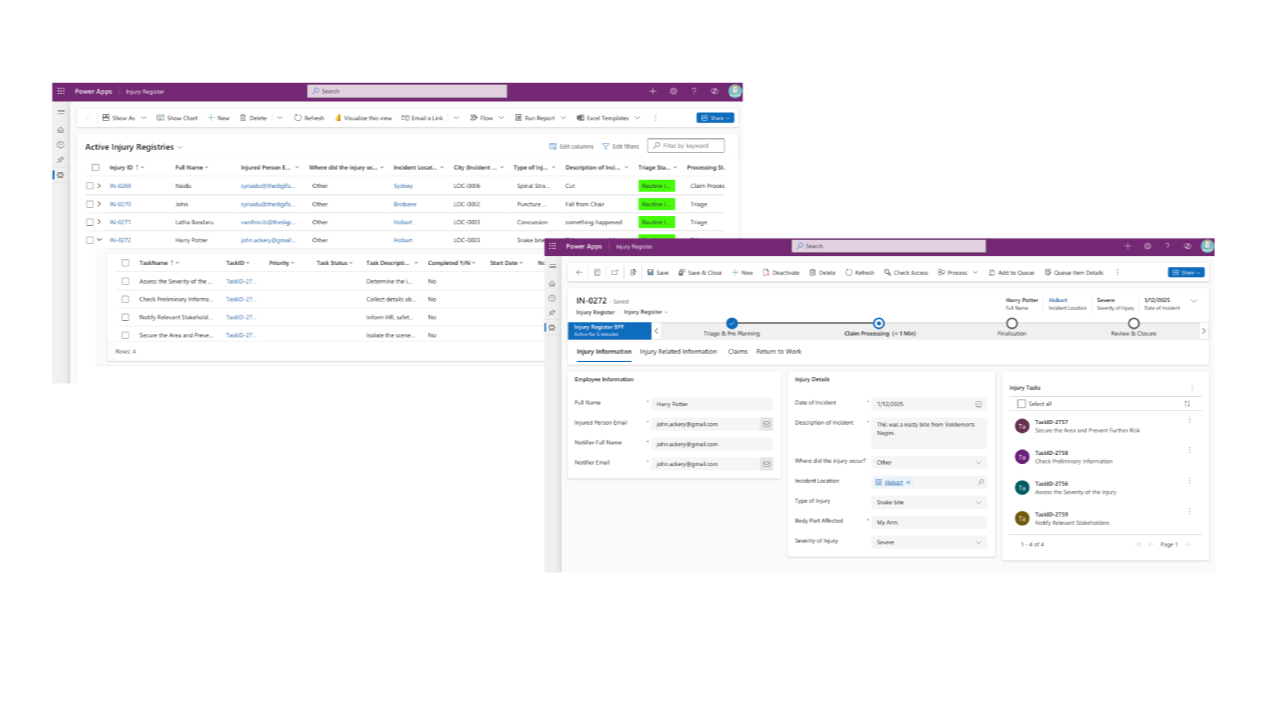Screen dimensions: 1281x720
Task: Open app launcher waffle in list window
Action: 61,91
